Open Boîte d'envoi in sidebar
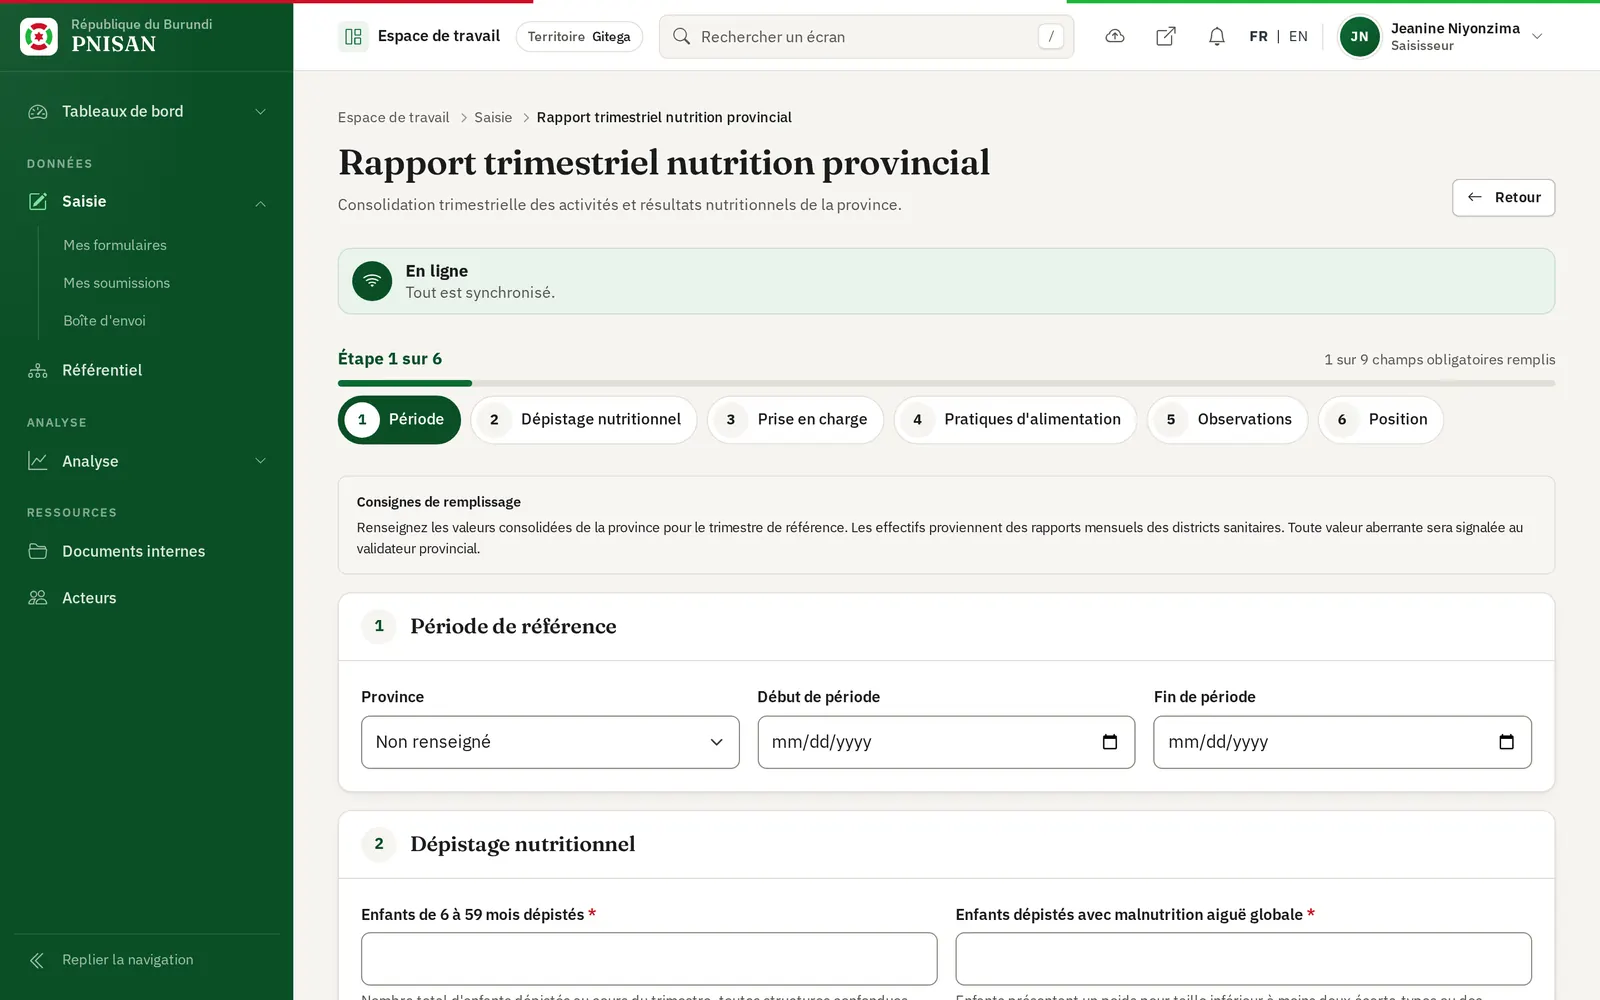Viewport: 1600px width, 1000px height. (x=105, y=321)
